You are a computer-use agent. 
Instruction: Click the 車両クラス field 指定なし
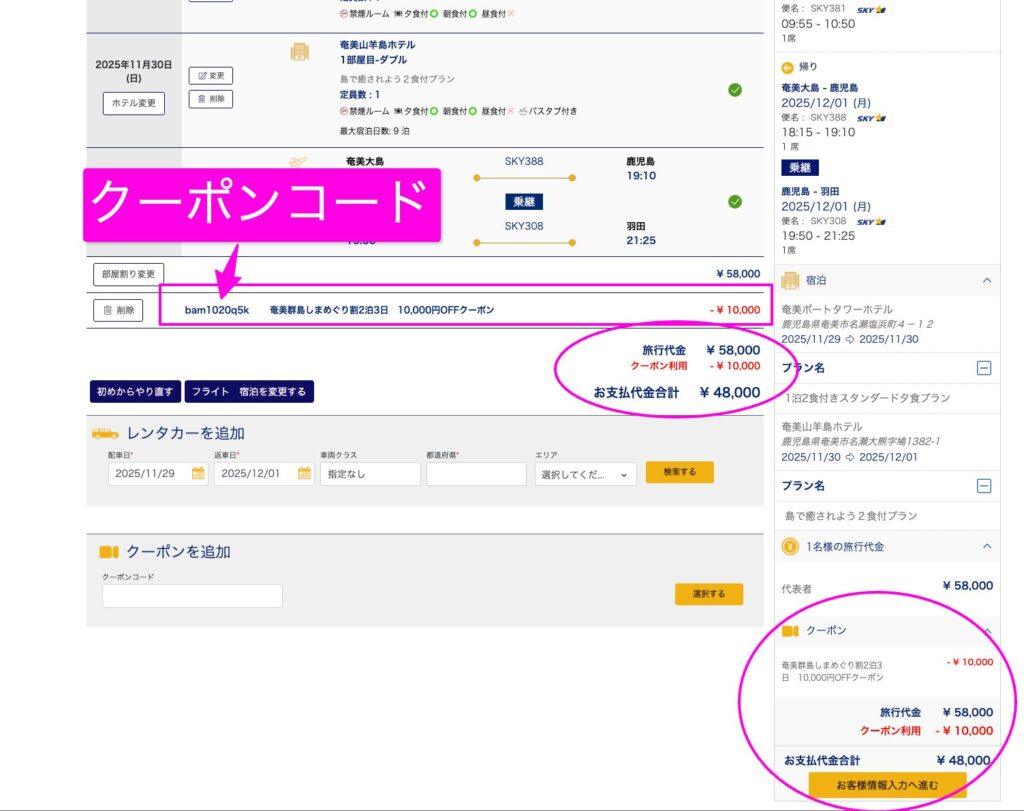coord(370,473)
